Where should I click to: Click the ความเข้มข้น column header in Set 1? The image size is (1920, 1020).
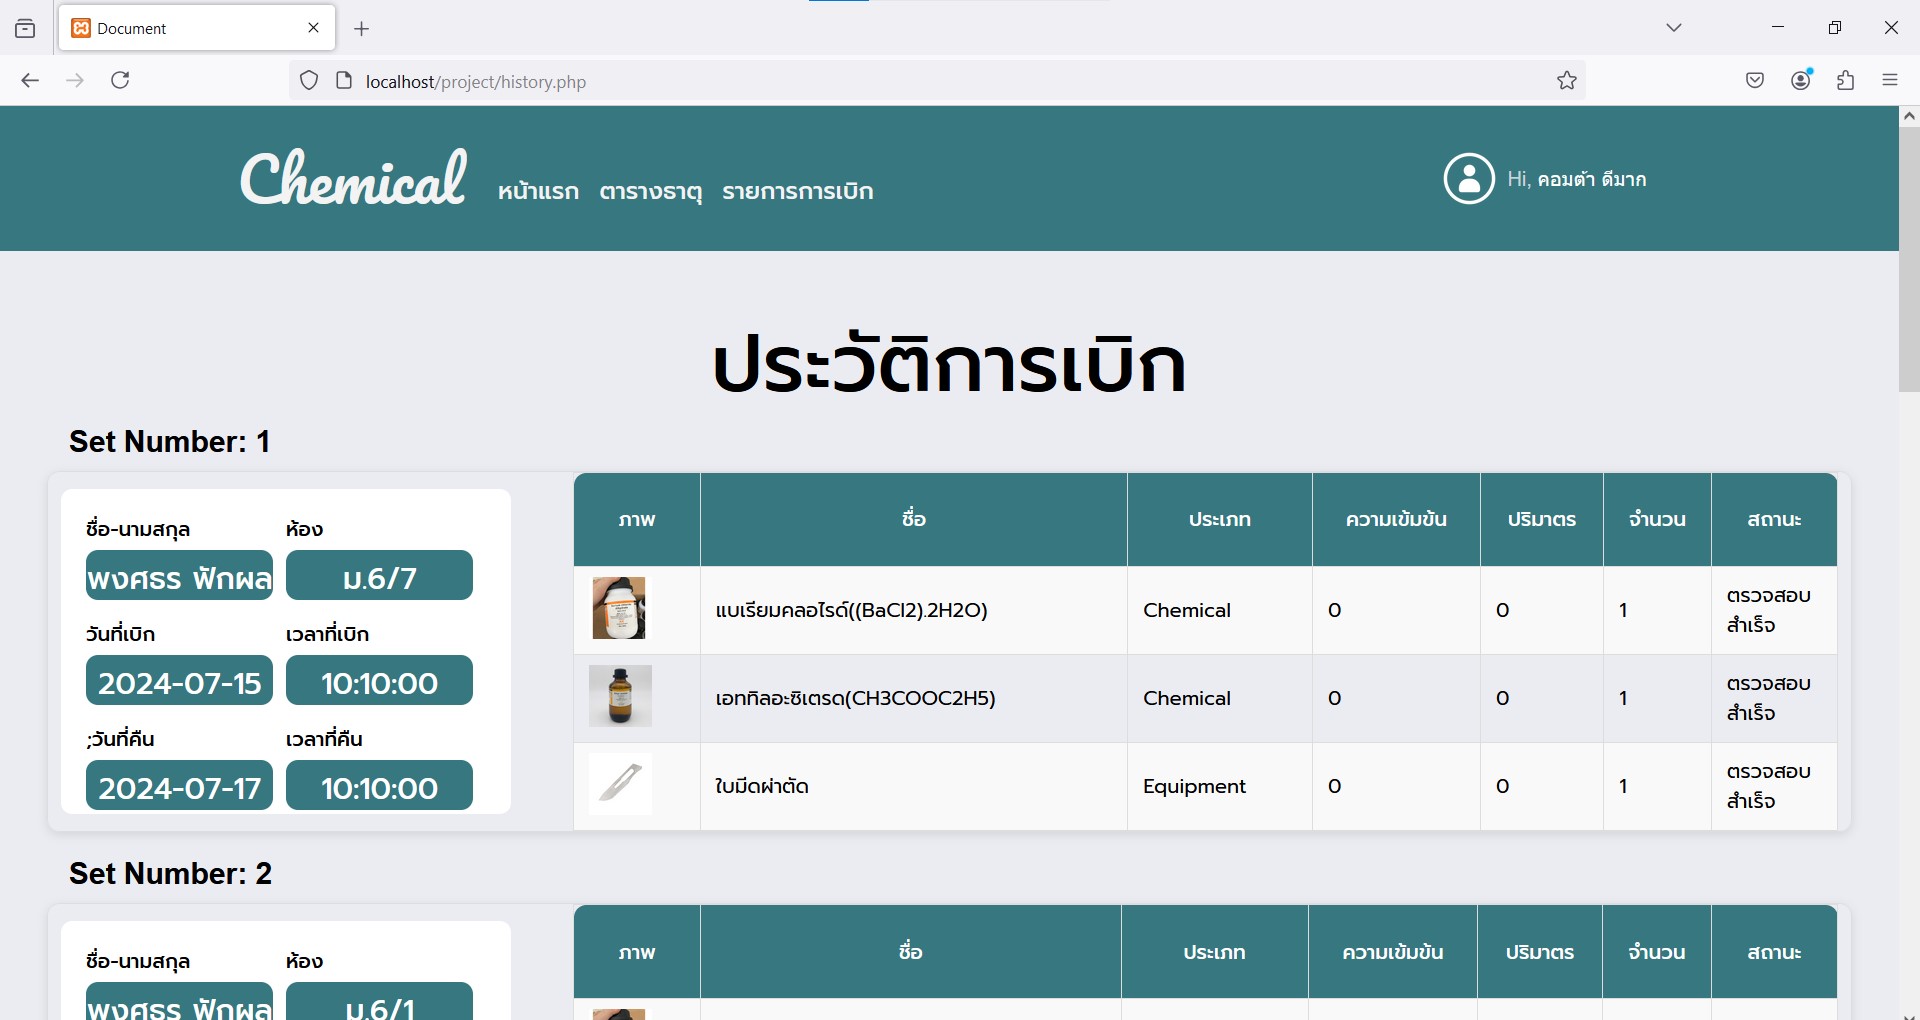tap(1396, 519)
